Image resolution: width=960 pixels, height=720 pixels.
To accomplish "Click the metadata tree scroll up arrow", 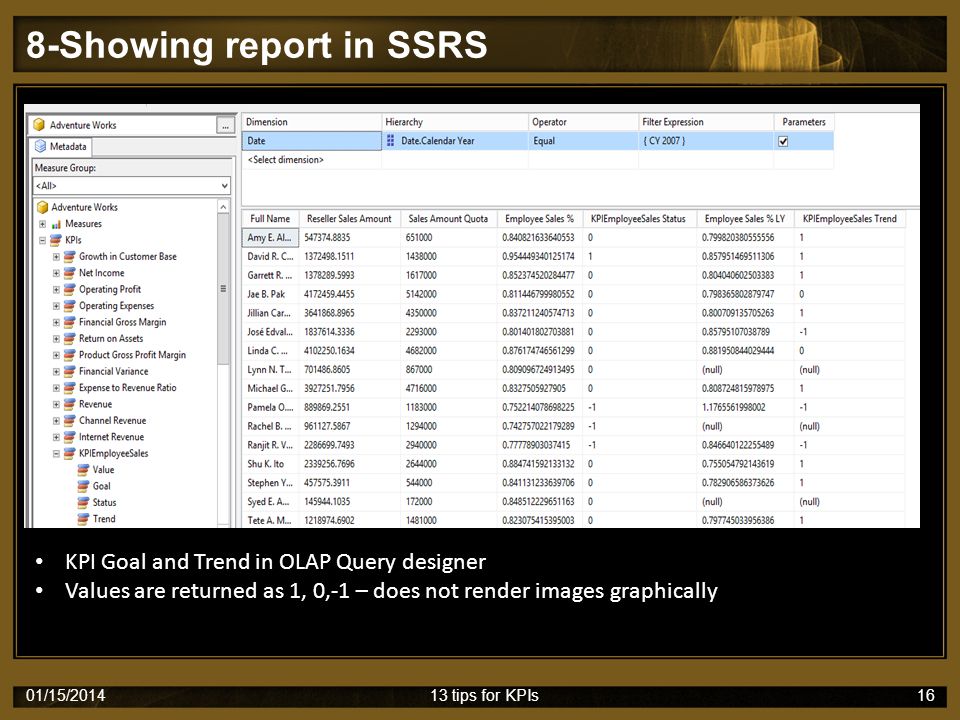I will [x=223, y=207].
